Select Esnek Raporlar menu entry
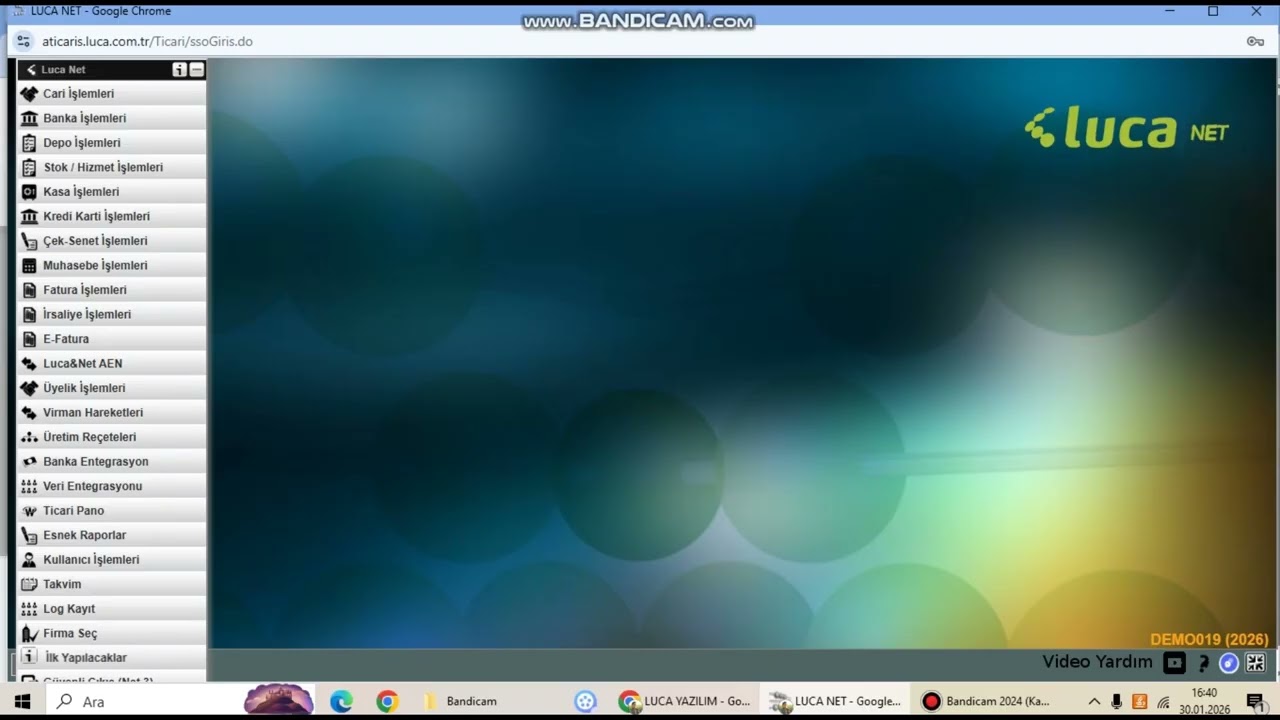The width and height of the screenshot is (1280, 720). (x=112, y=535)
